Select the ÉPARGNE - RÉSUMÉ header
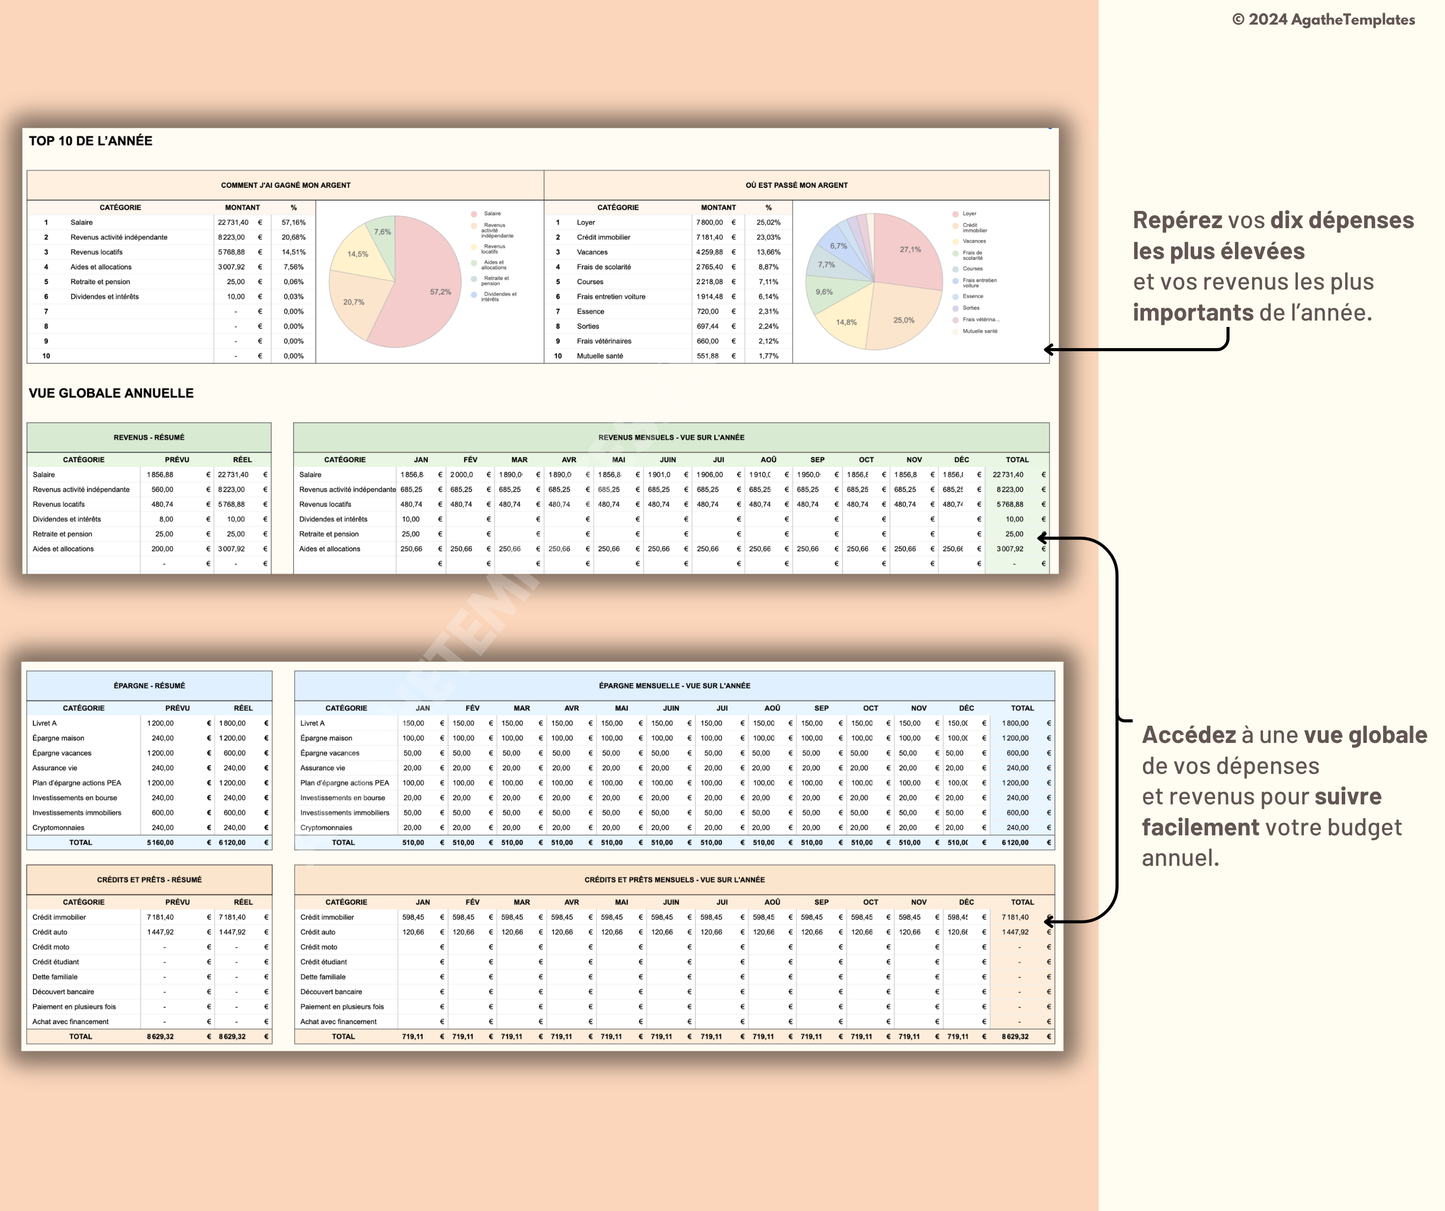1445x1211 pixels. pos(150,686)
